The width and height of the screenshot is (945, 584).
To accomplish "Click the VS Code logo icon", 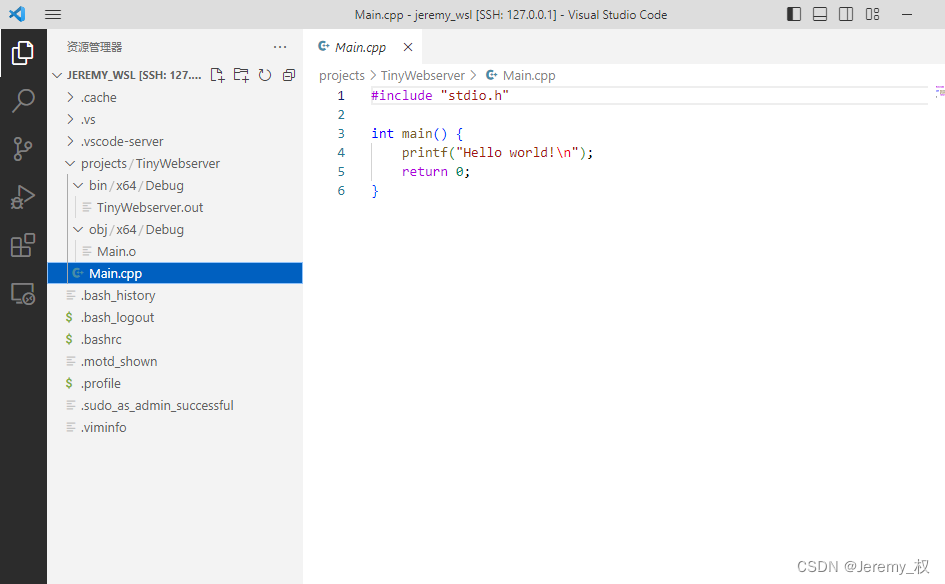I will 17,14.
